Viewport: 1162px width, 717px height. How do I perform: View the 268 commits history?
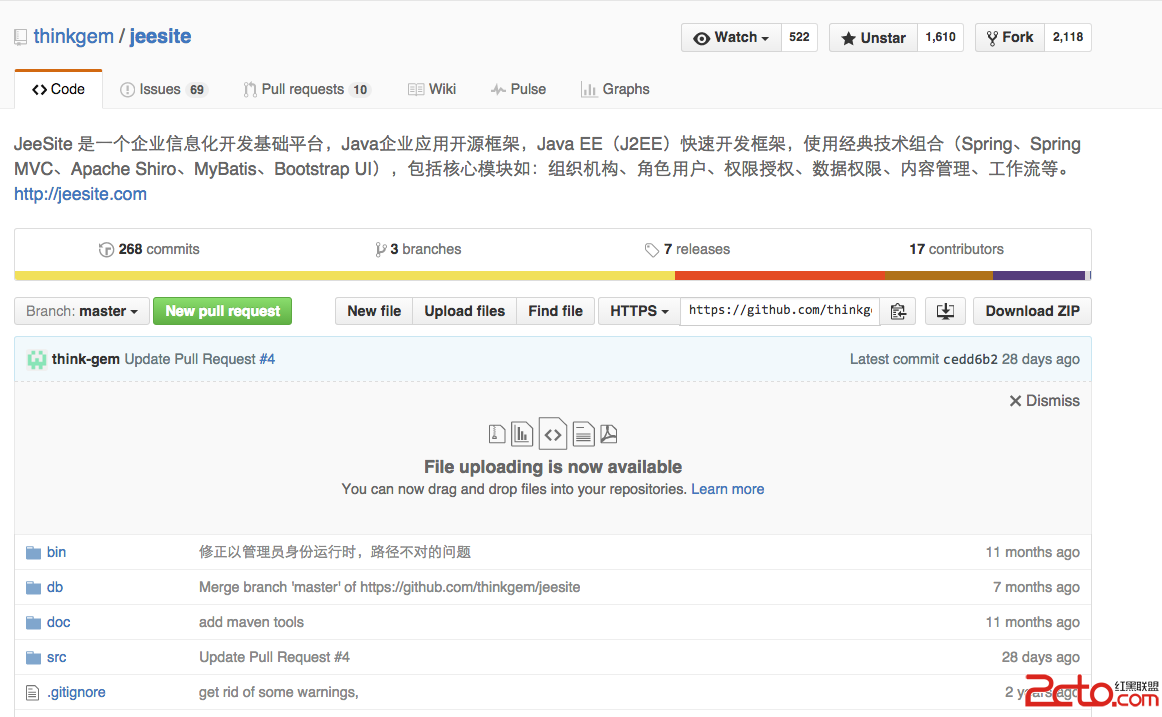149,250
